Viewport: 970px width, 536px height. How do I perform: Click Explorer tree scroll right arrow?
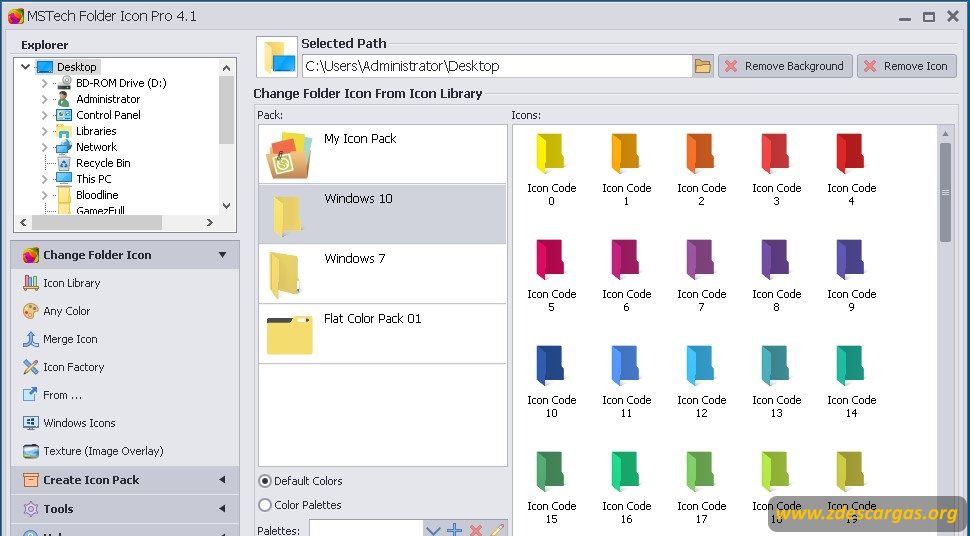point(210,222)
